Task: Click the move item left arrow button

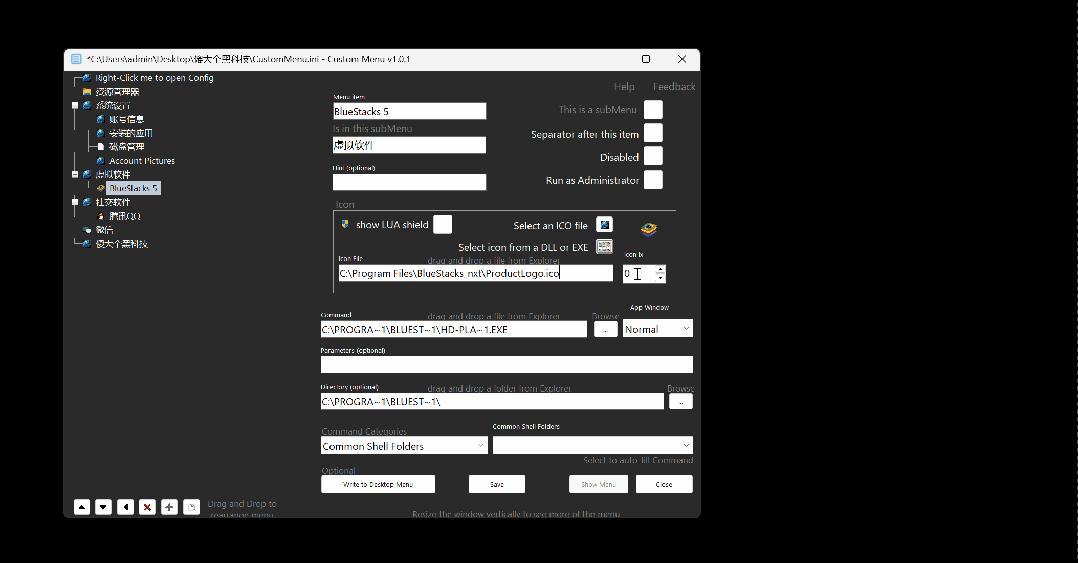Action: 125,507
